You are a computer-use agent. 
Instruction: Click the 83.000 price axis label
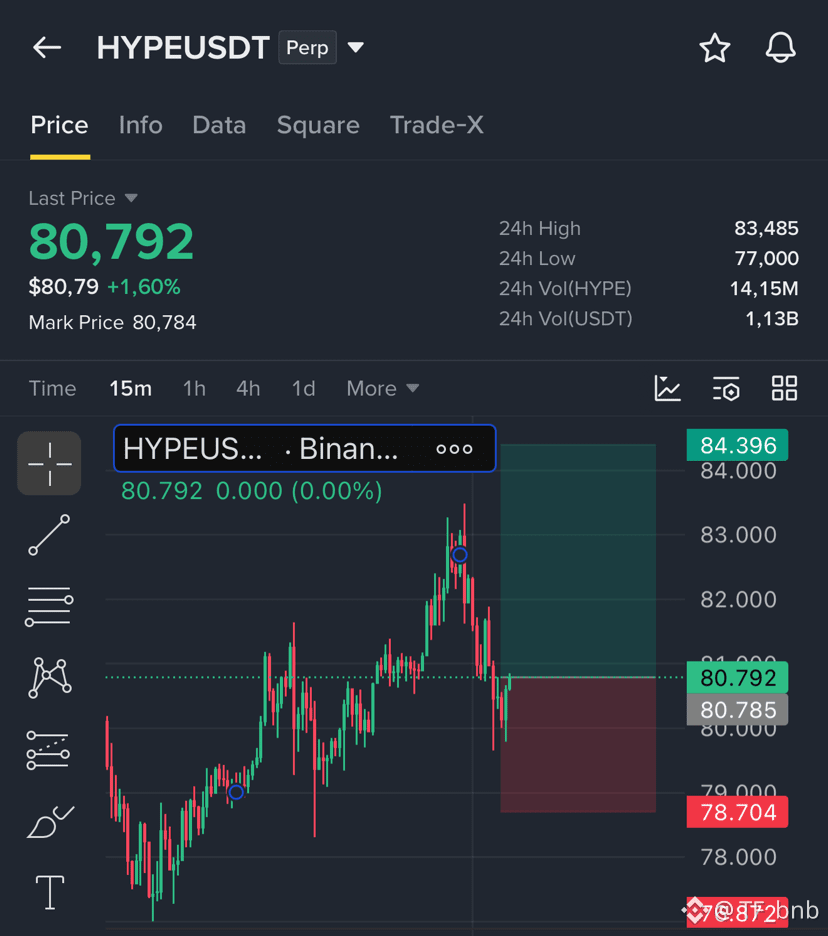point(738,535)
